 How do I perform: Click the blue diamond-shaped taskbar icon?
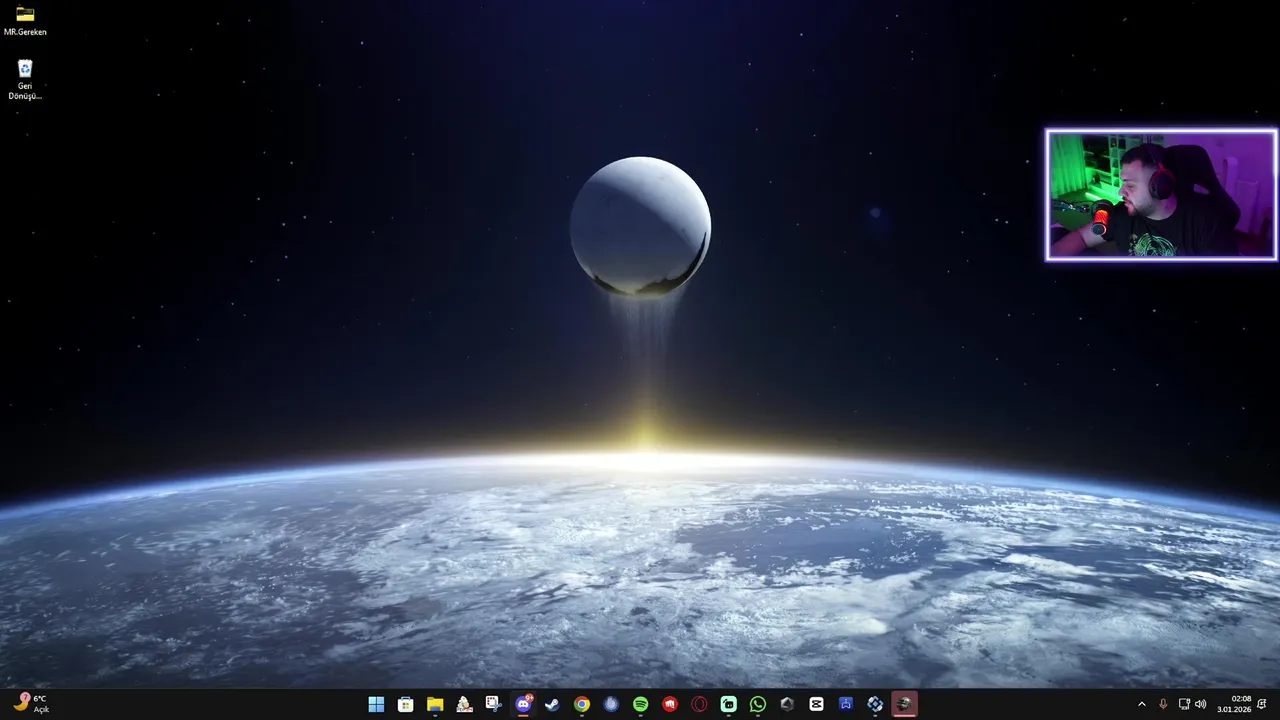[x=875, y=704]
